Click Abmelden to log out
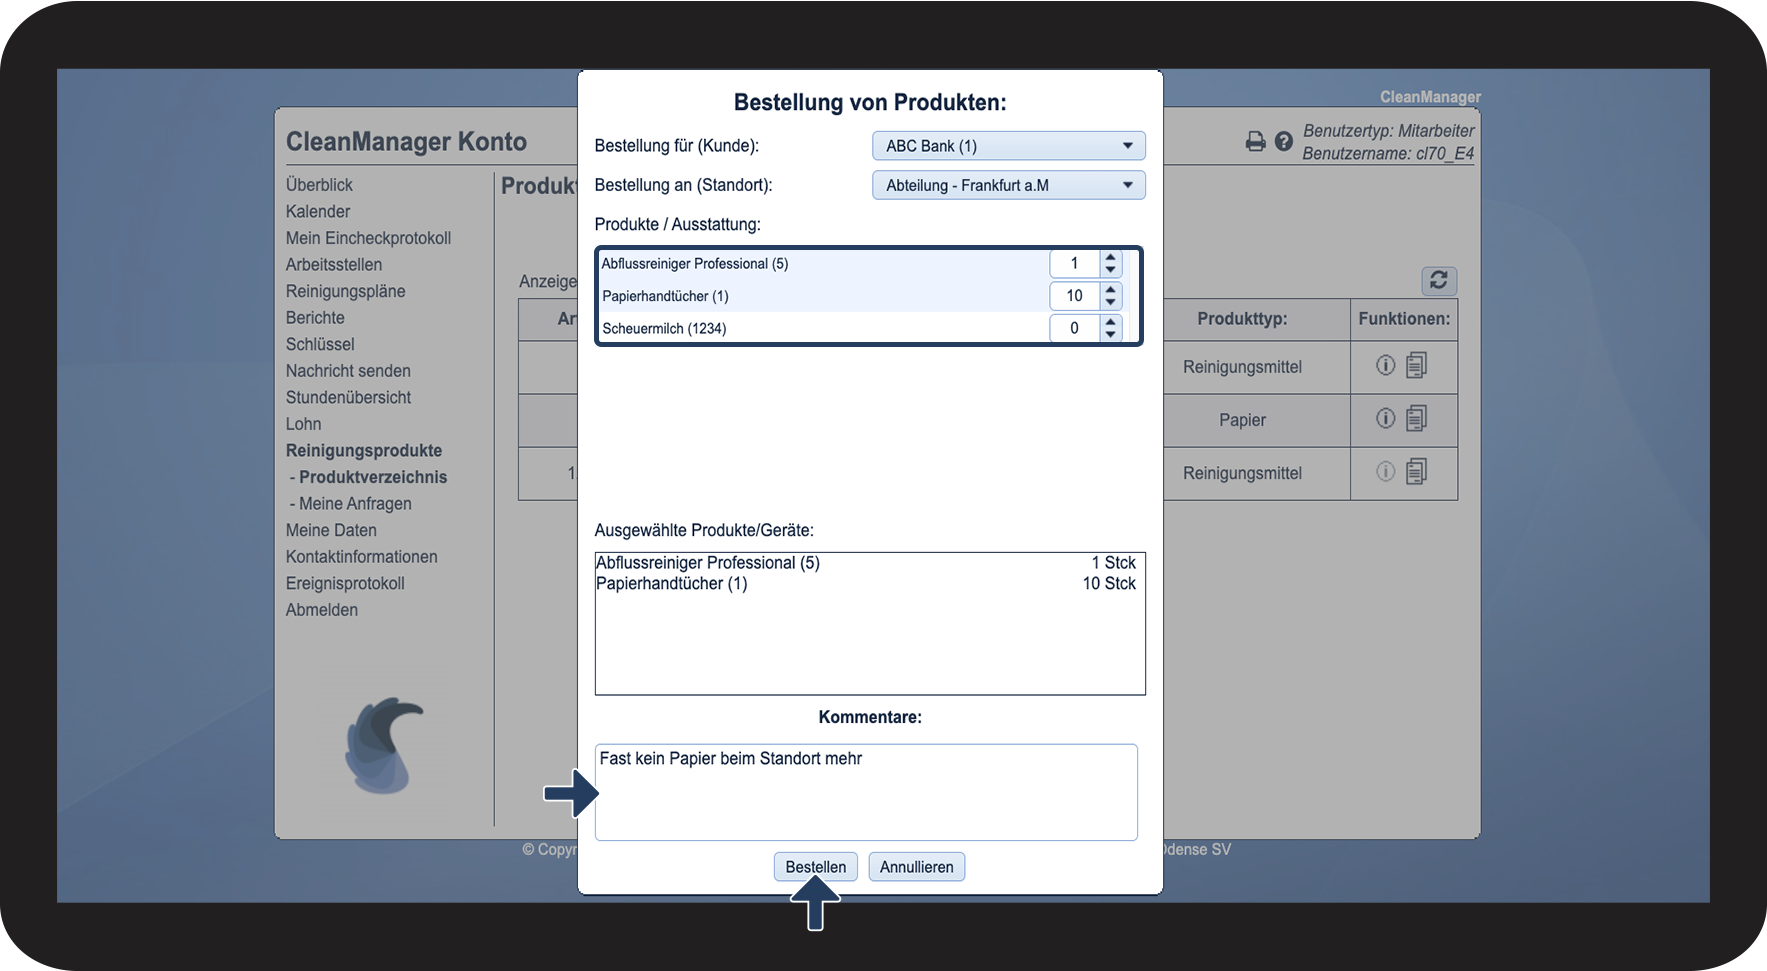The height and width of the screenshot is (971, 1767). pos(321,610)
